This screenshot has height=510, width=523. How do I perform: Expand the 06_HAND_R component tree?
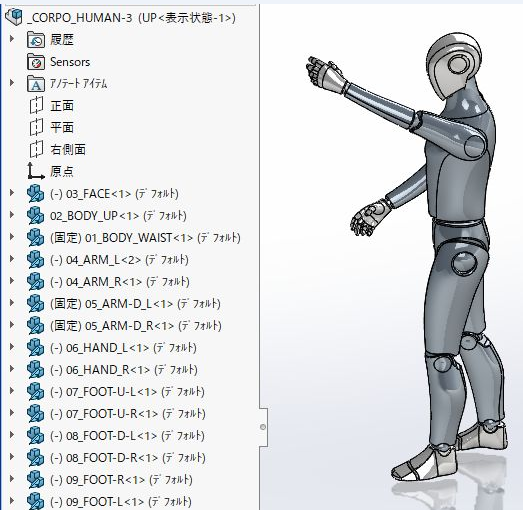coord(12,369)
